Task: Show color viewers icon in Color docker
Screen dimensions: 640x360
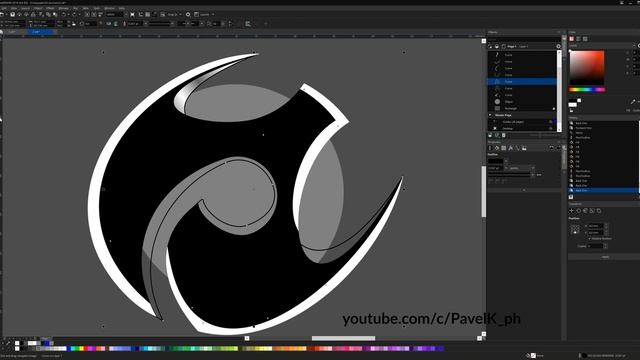Action: click(x=571, y=39)
